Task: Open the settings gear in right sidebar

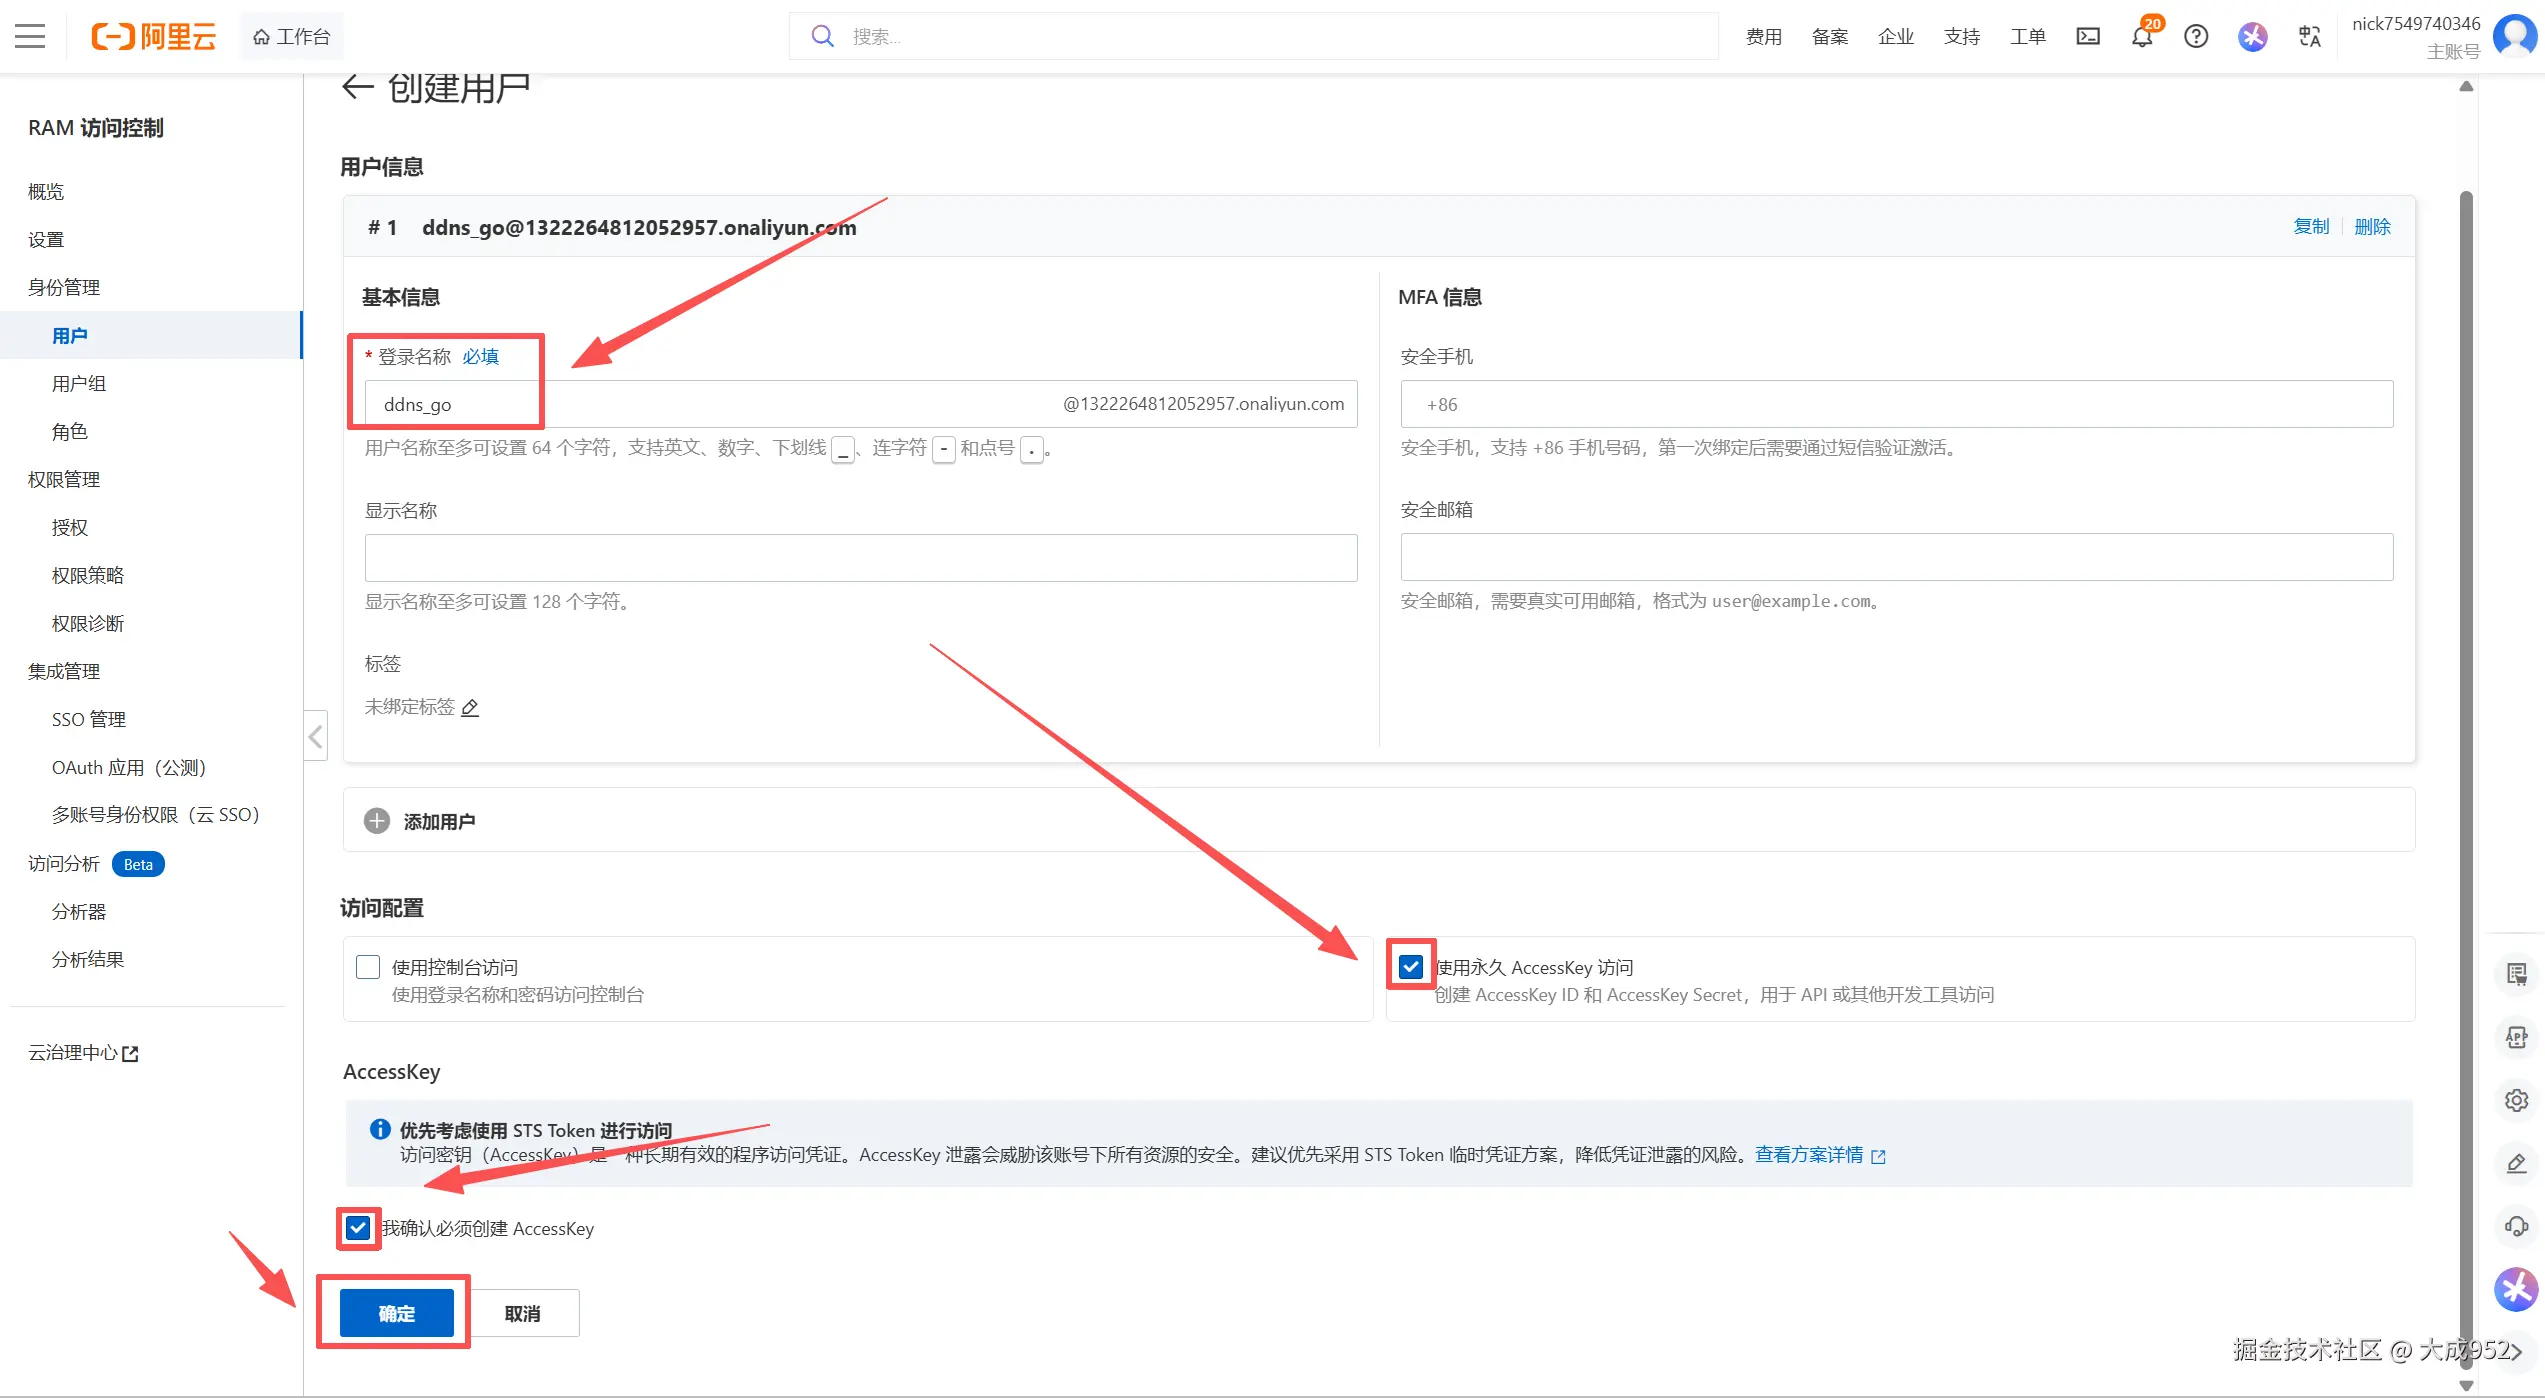Action: pos(2516,1101)
